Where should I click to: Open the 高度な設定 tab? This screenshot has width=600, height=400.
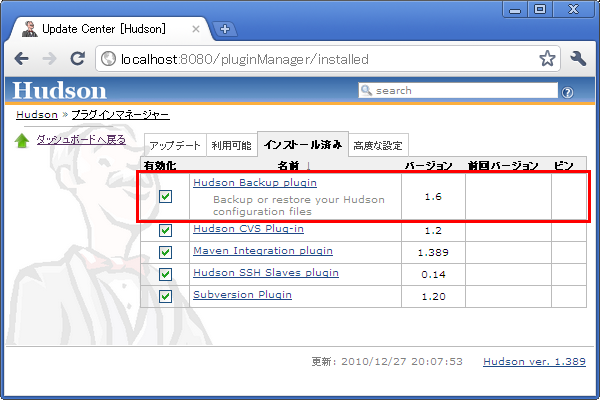click(378, 145)
